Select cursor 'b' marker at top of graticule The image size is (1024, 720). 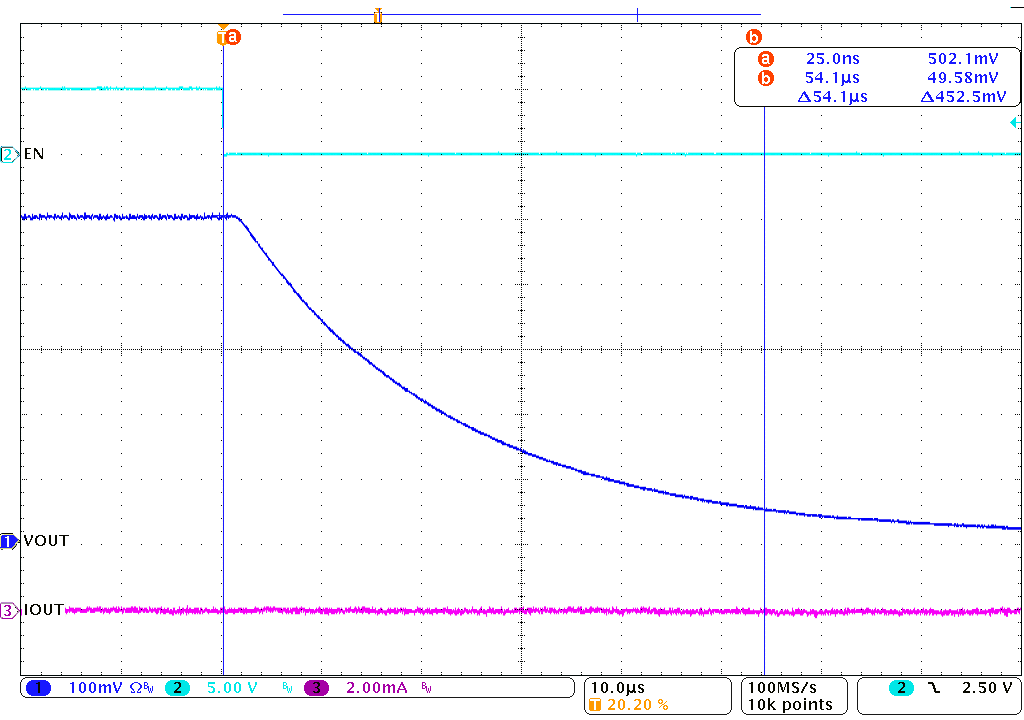pyautogui.click(x=754, y=37)
